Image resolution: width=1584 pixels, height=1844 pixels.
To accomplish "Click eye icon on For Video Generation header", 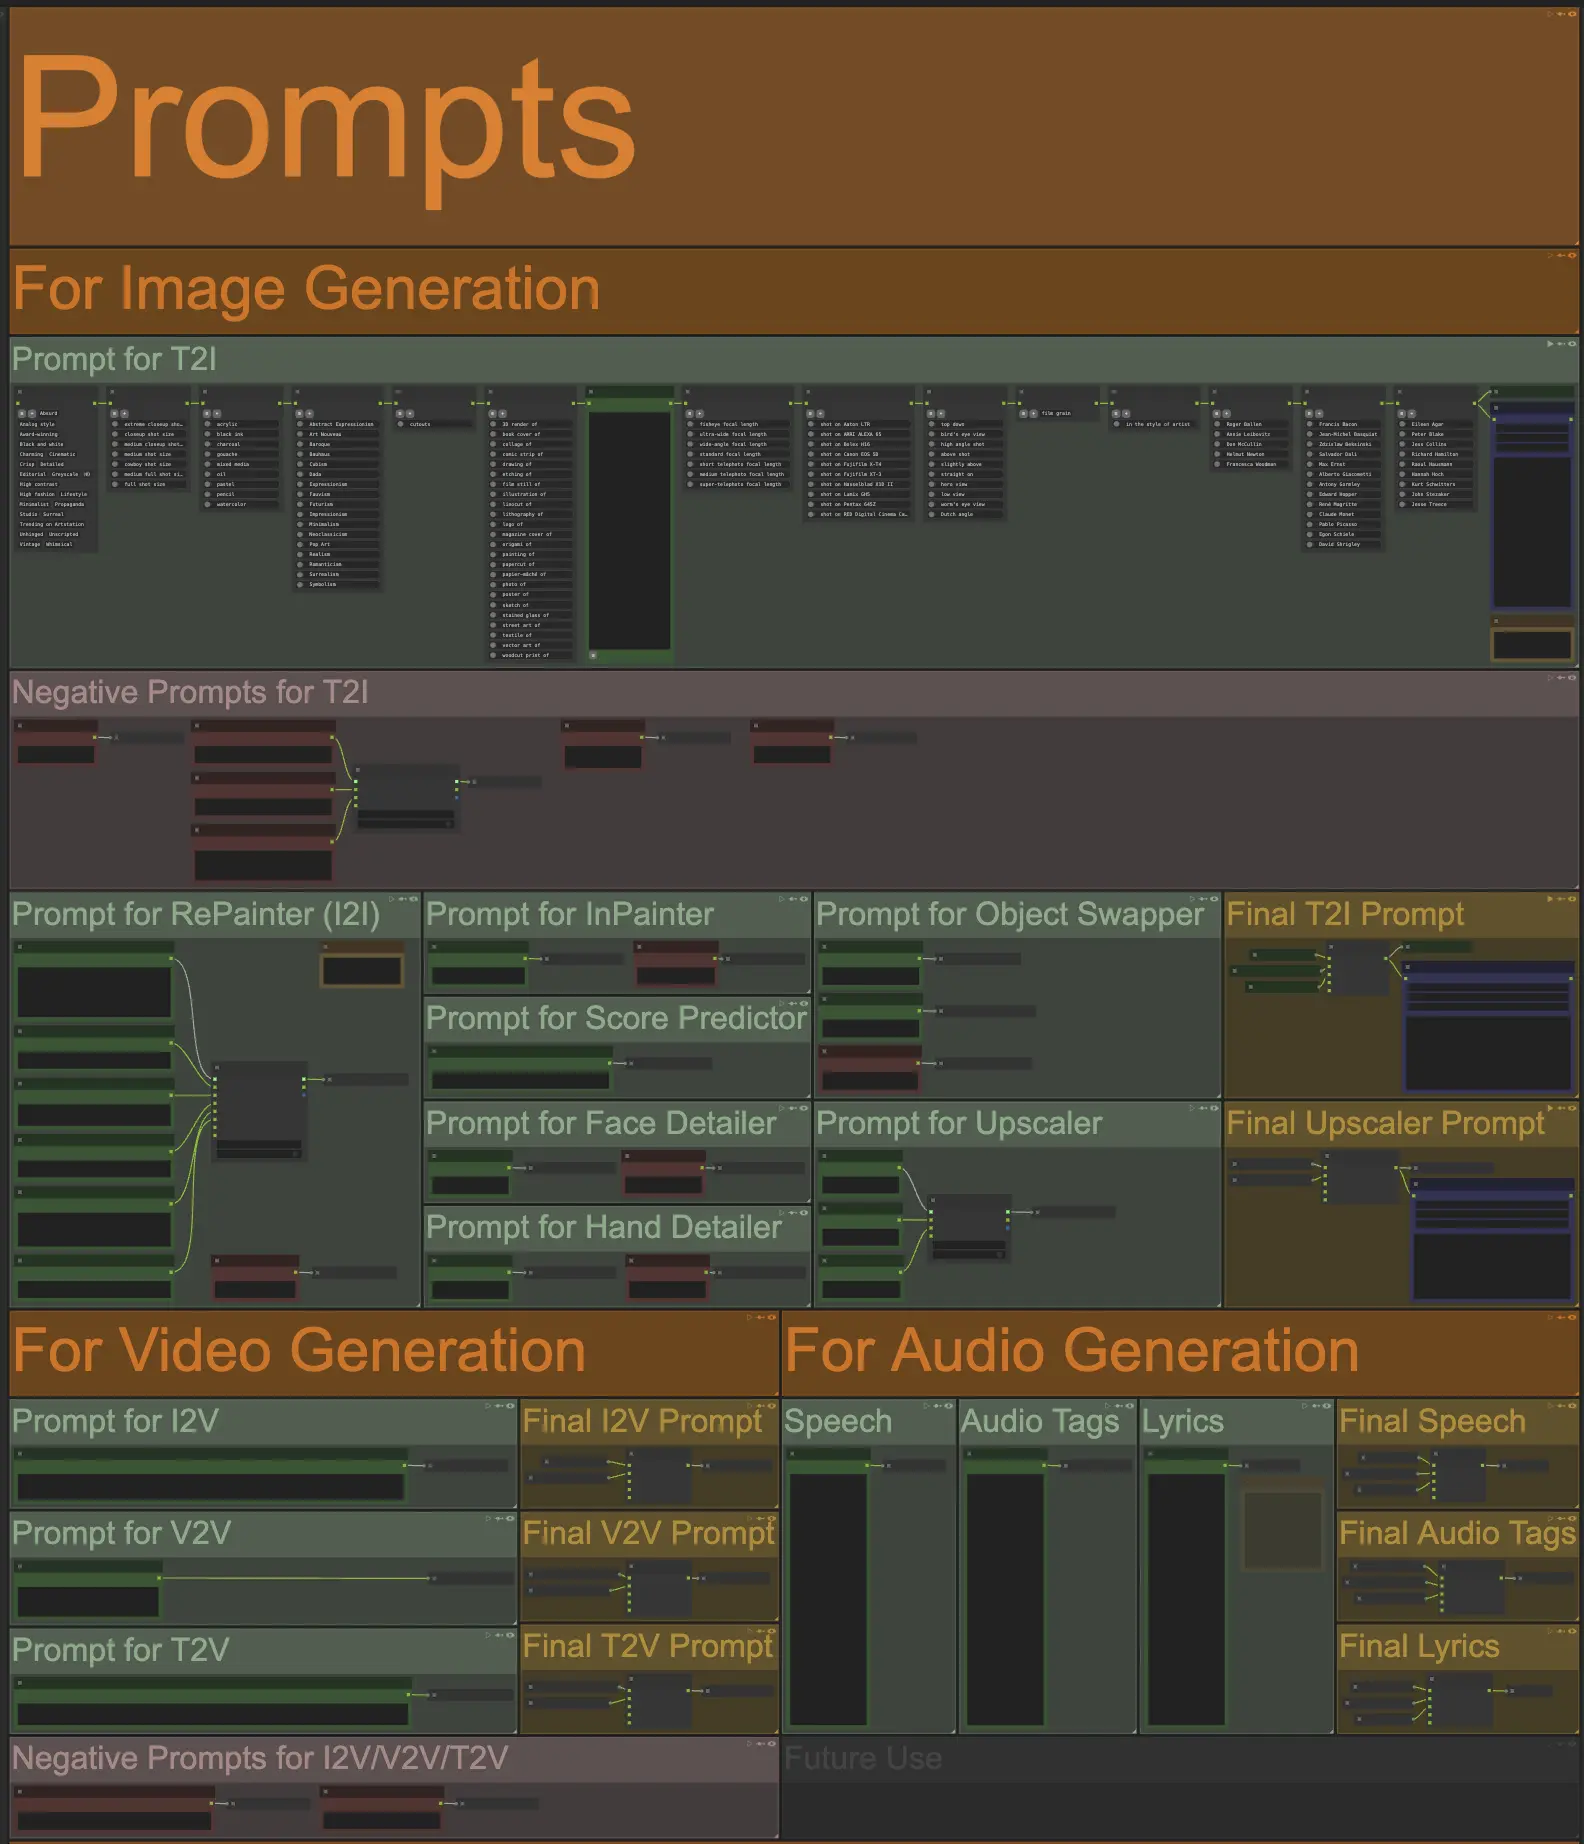I will tap(773, 1317).
